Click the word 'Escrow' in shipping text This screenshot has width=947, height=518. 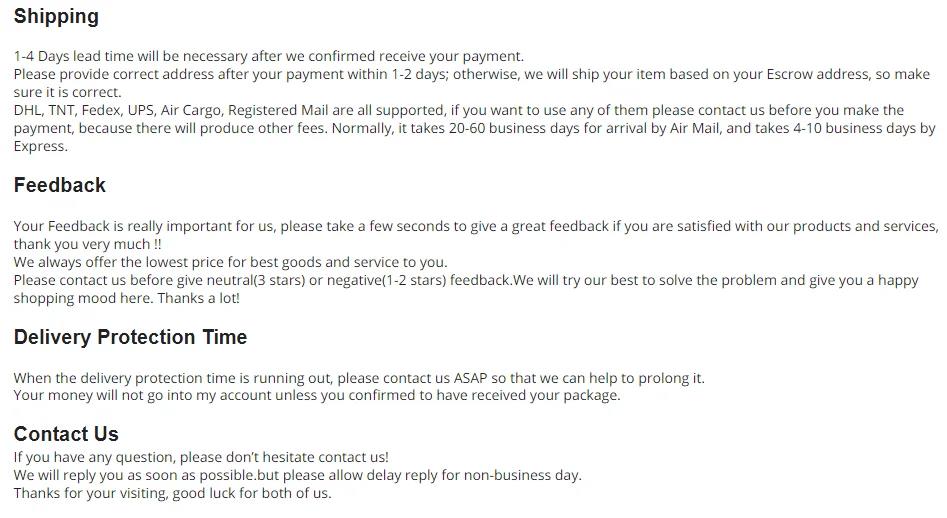(x=789, y=74)
